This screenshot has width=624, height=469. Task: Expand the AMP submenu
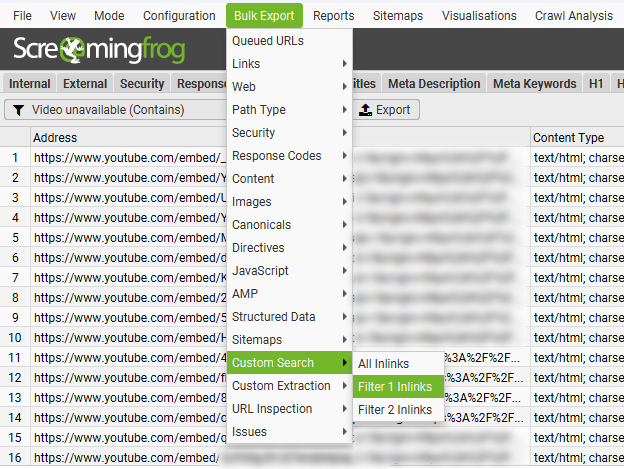[289, 294]
